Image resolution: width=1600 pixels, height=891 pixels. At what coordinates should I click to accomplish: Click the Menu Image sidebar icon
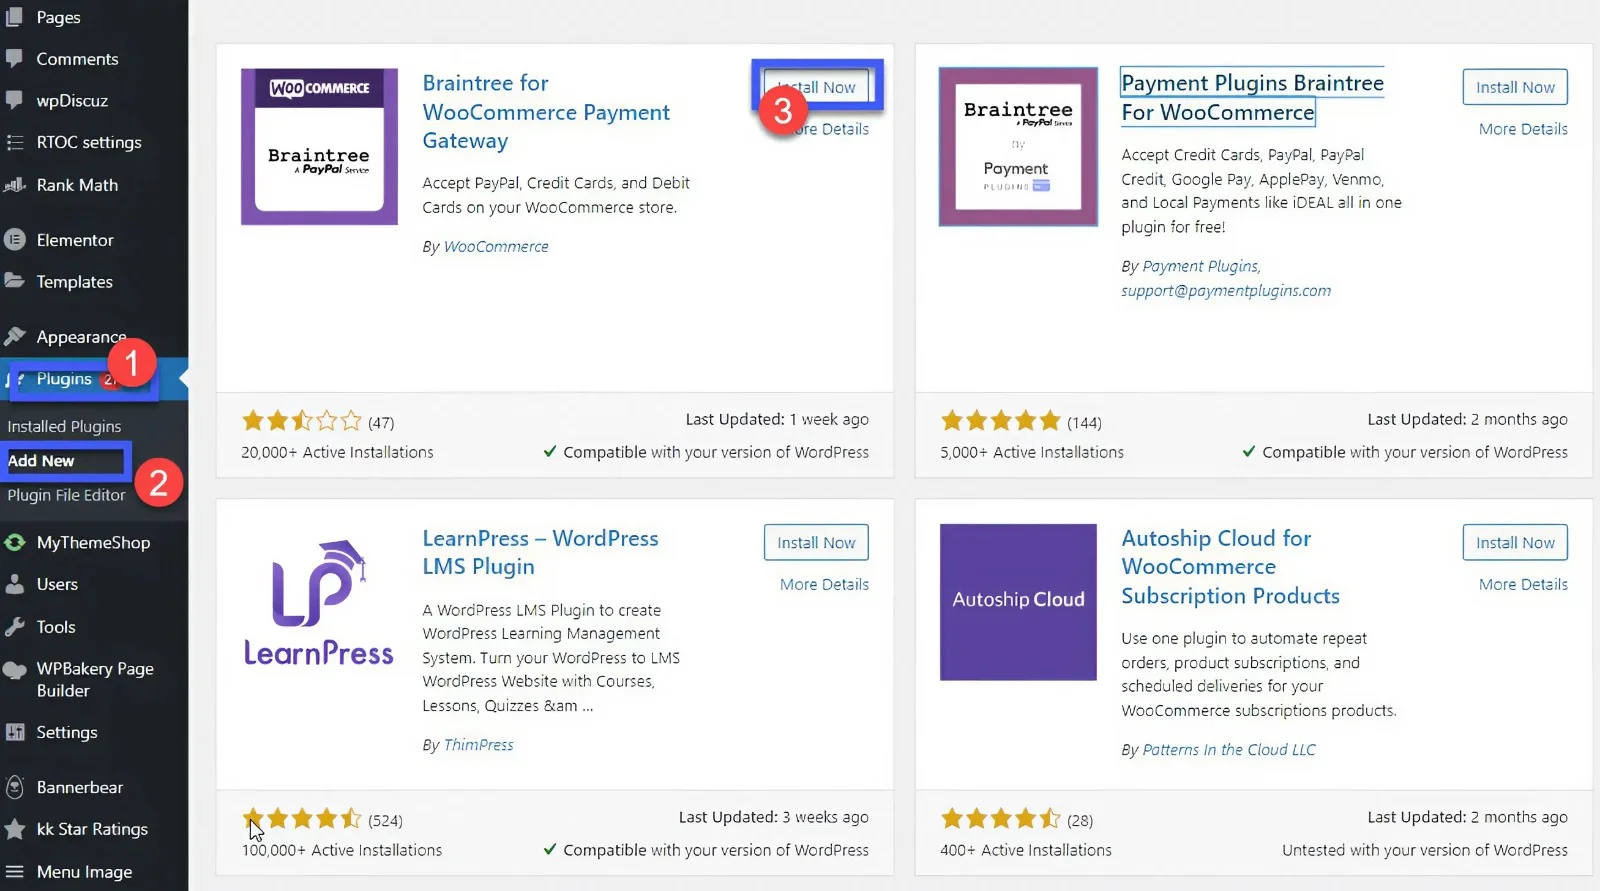click(x=14, y=871)
